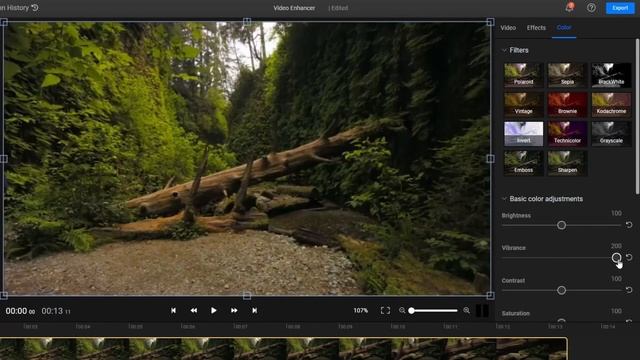Play the video
640x360 pixels.
(213, 311)
